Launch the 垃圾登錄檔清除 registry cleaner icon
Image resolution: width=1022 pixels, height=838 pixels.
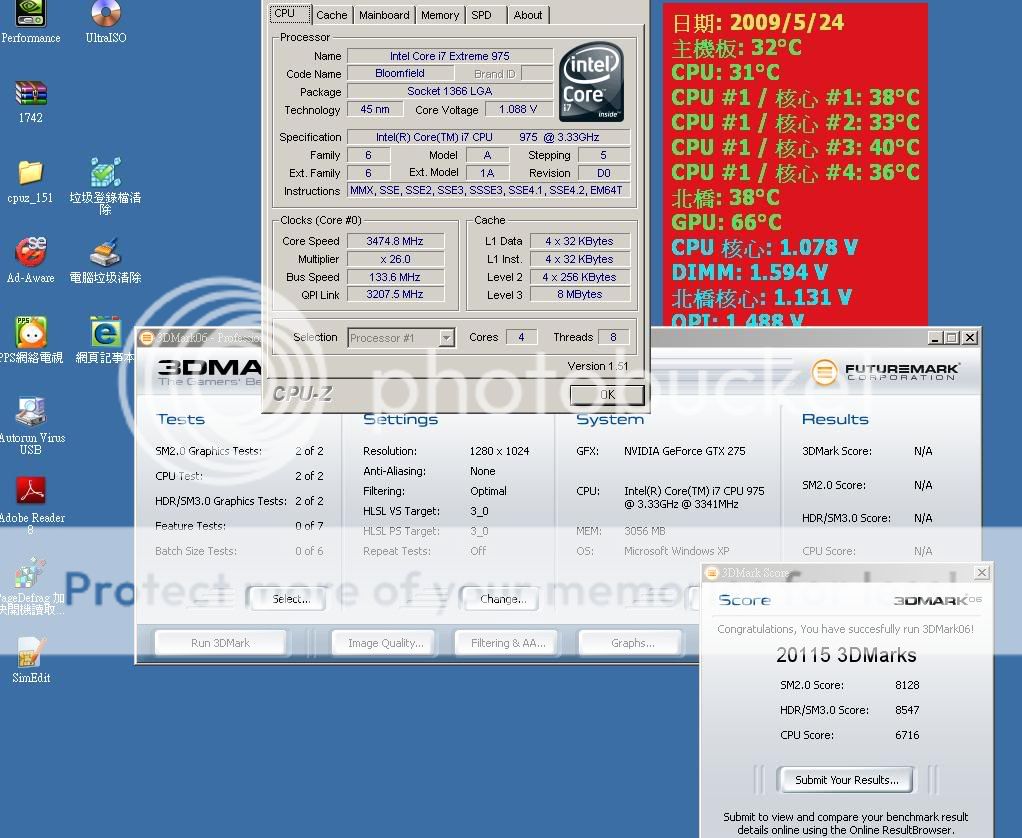coord(105,186)
